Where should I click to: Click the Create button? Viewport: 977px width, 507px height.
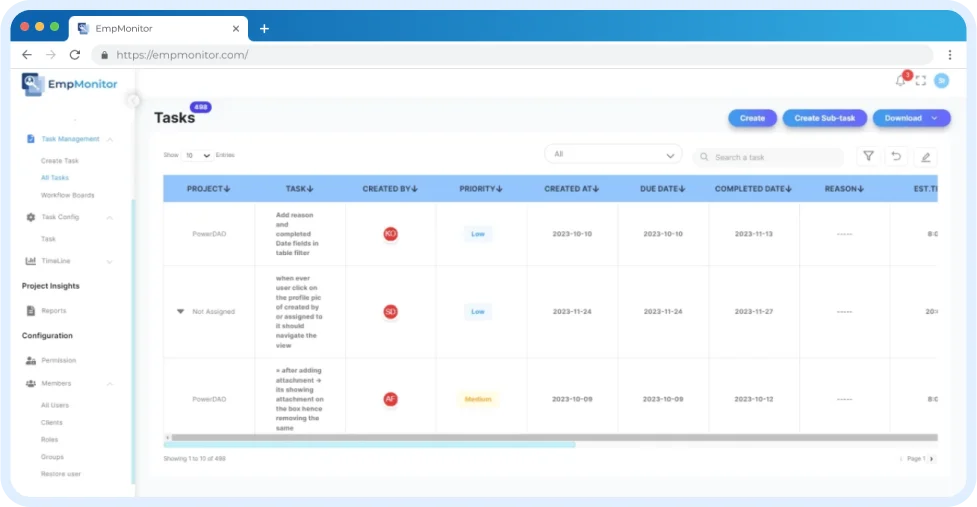tap(752, 118)
